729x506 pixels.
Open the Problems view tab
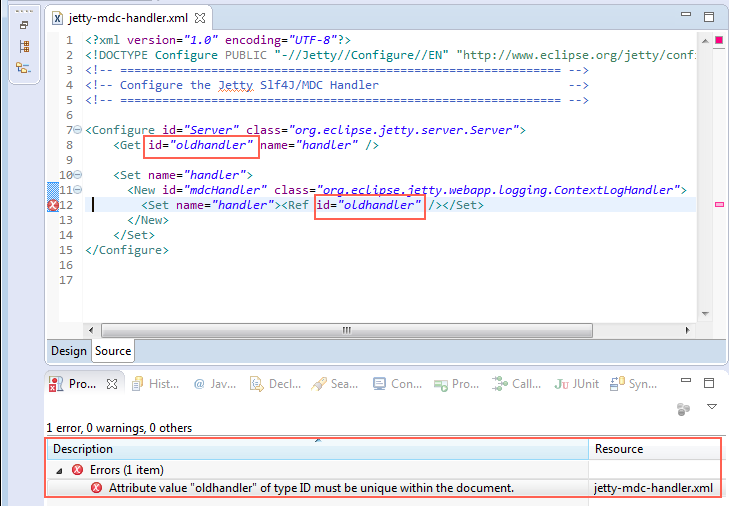coord(82,384)
